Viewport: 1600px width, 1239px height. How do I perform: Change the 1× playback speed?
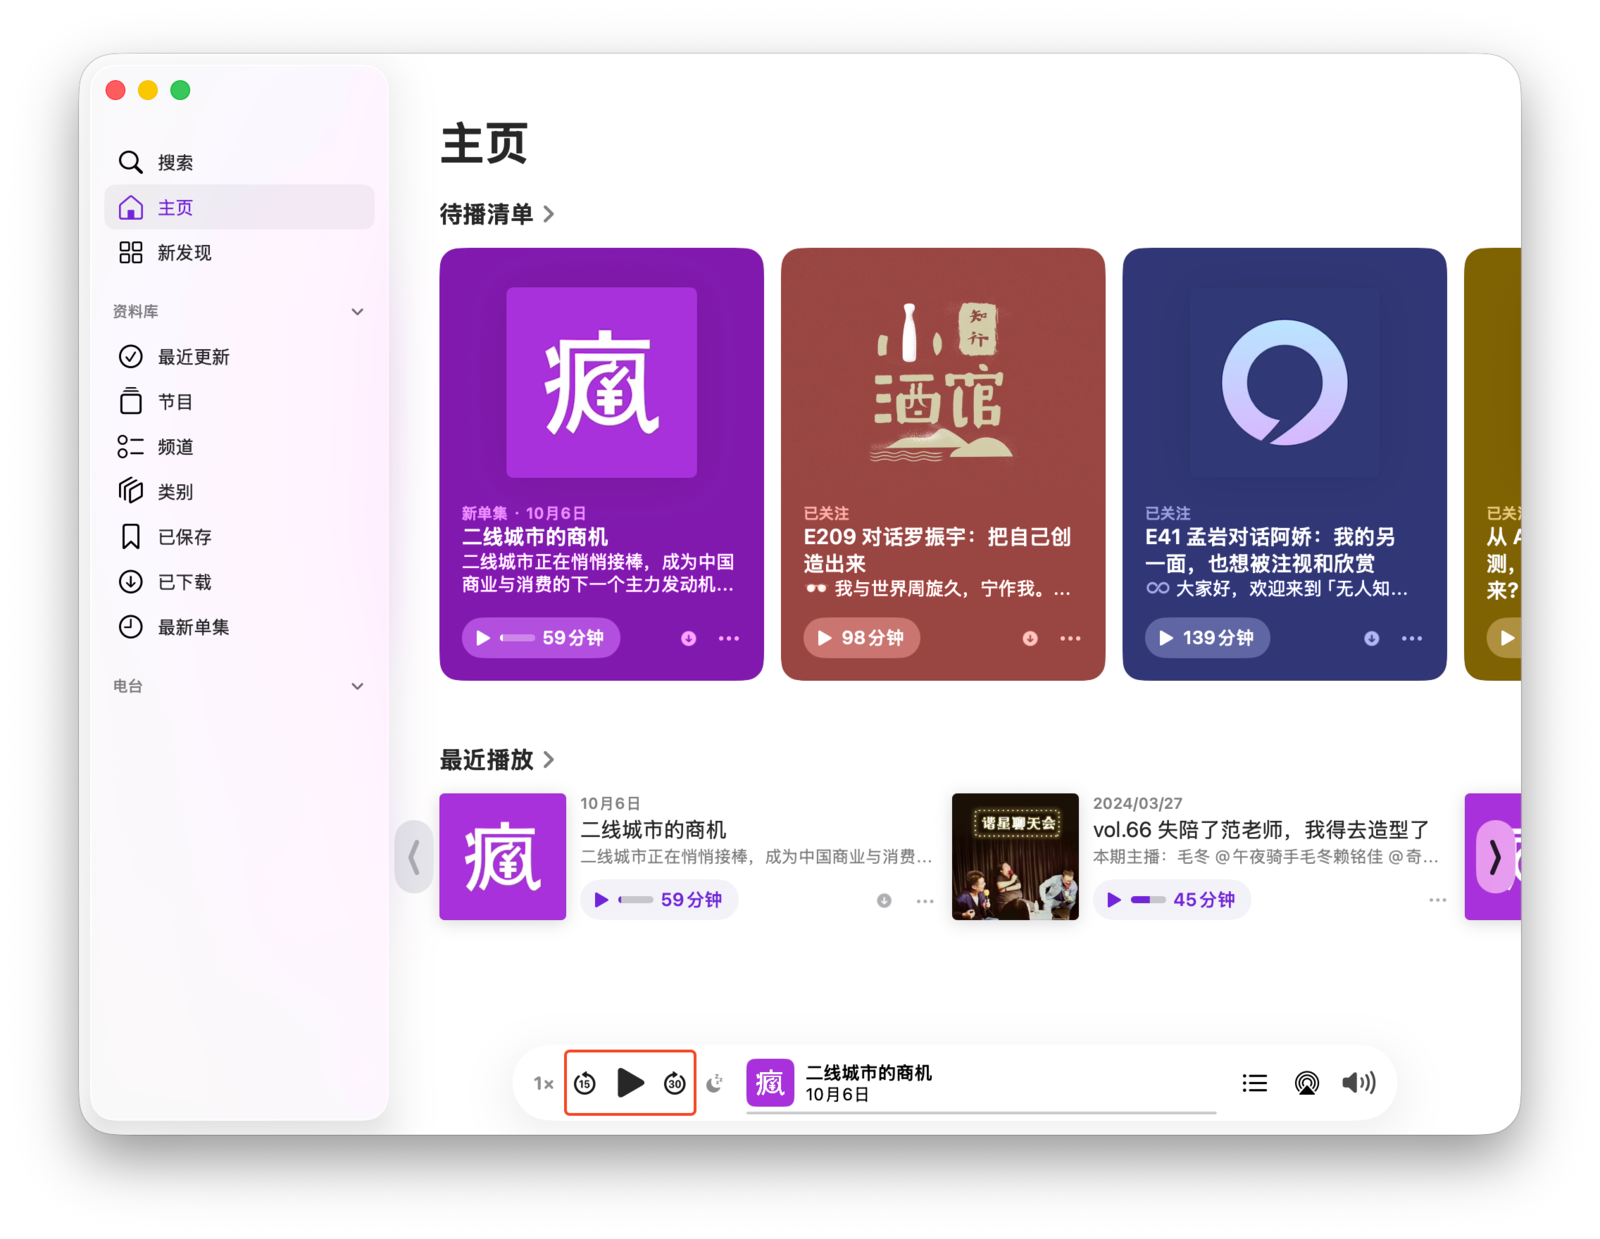point(544,1083)
